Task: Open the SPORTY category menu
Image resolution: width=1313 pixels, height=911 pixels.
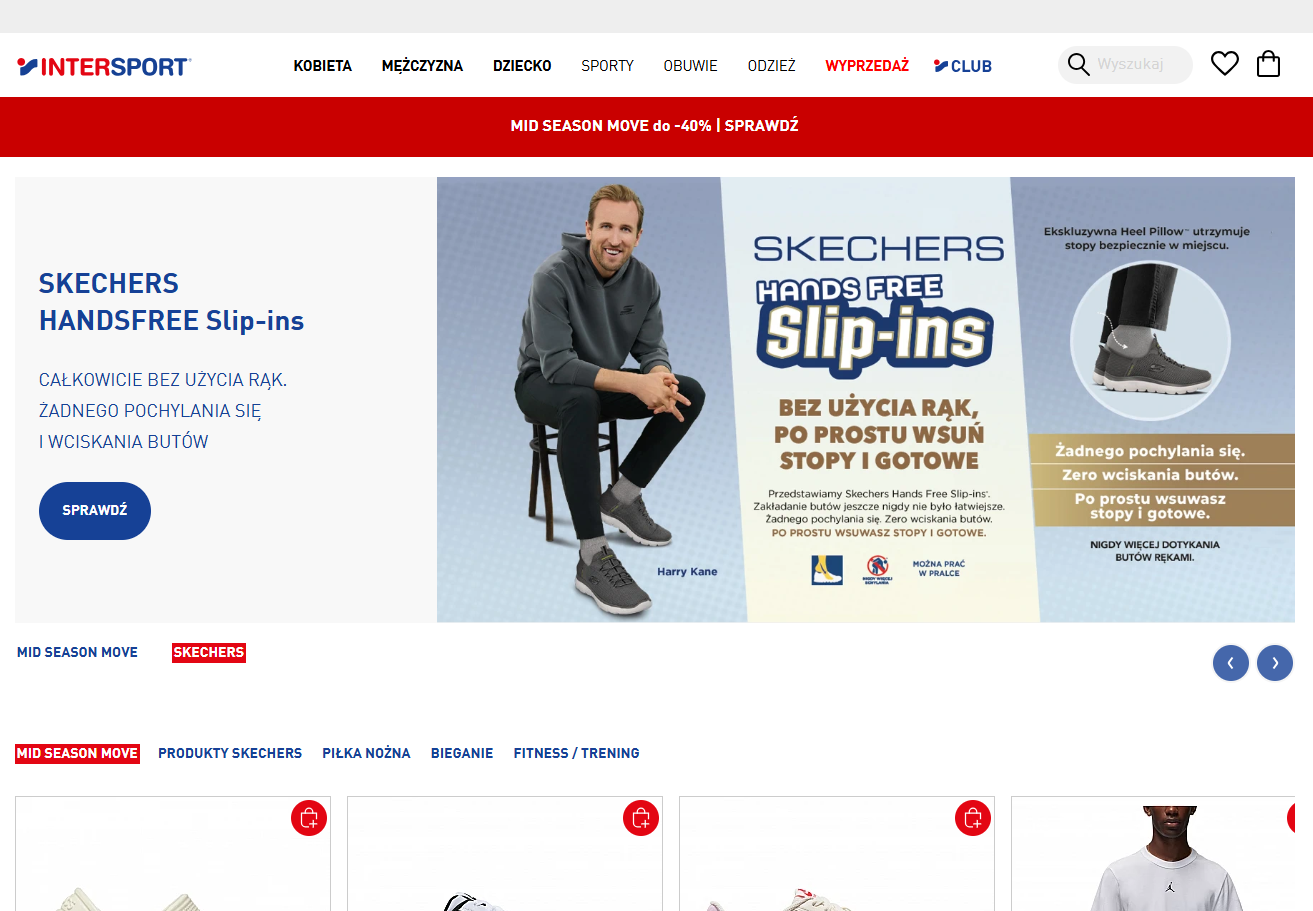Action: (608, 66)
